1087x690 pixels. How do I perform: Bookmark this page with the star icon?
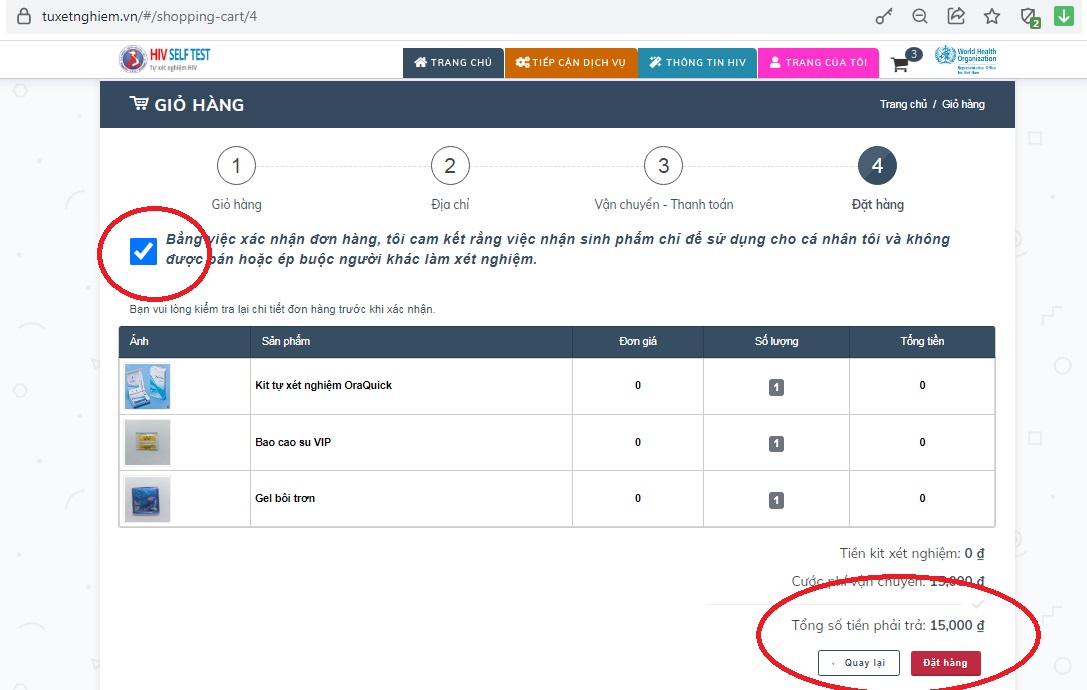pos(991,17)
